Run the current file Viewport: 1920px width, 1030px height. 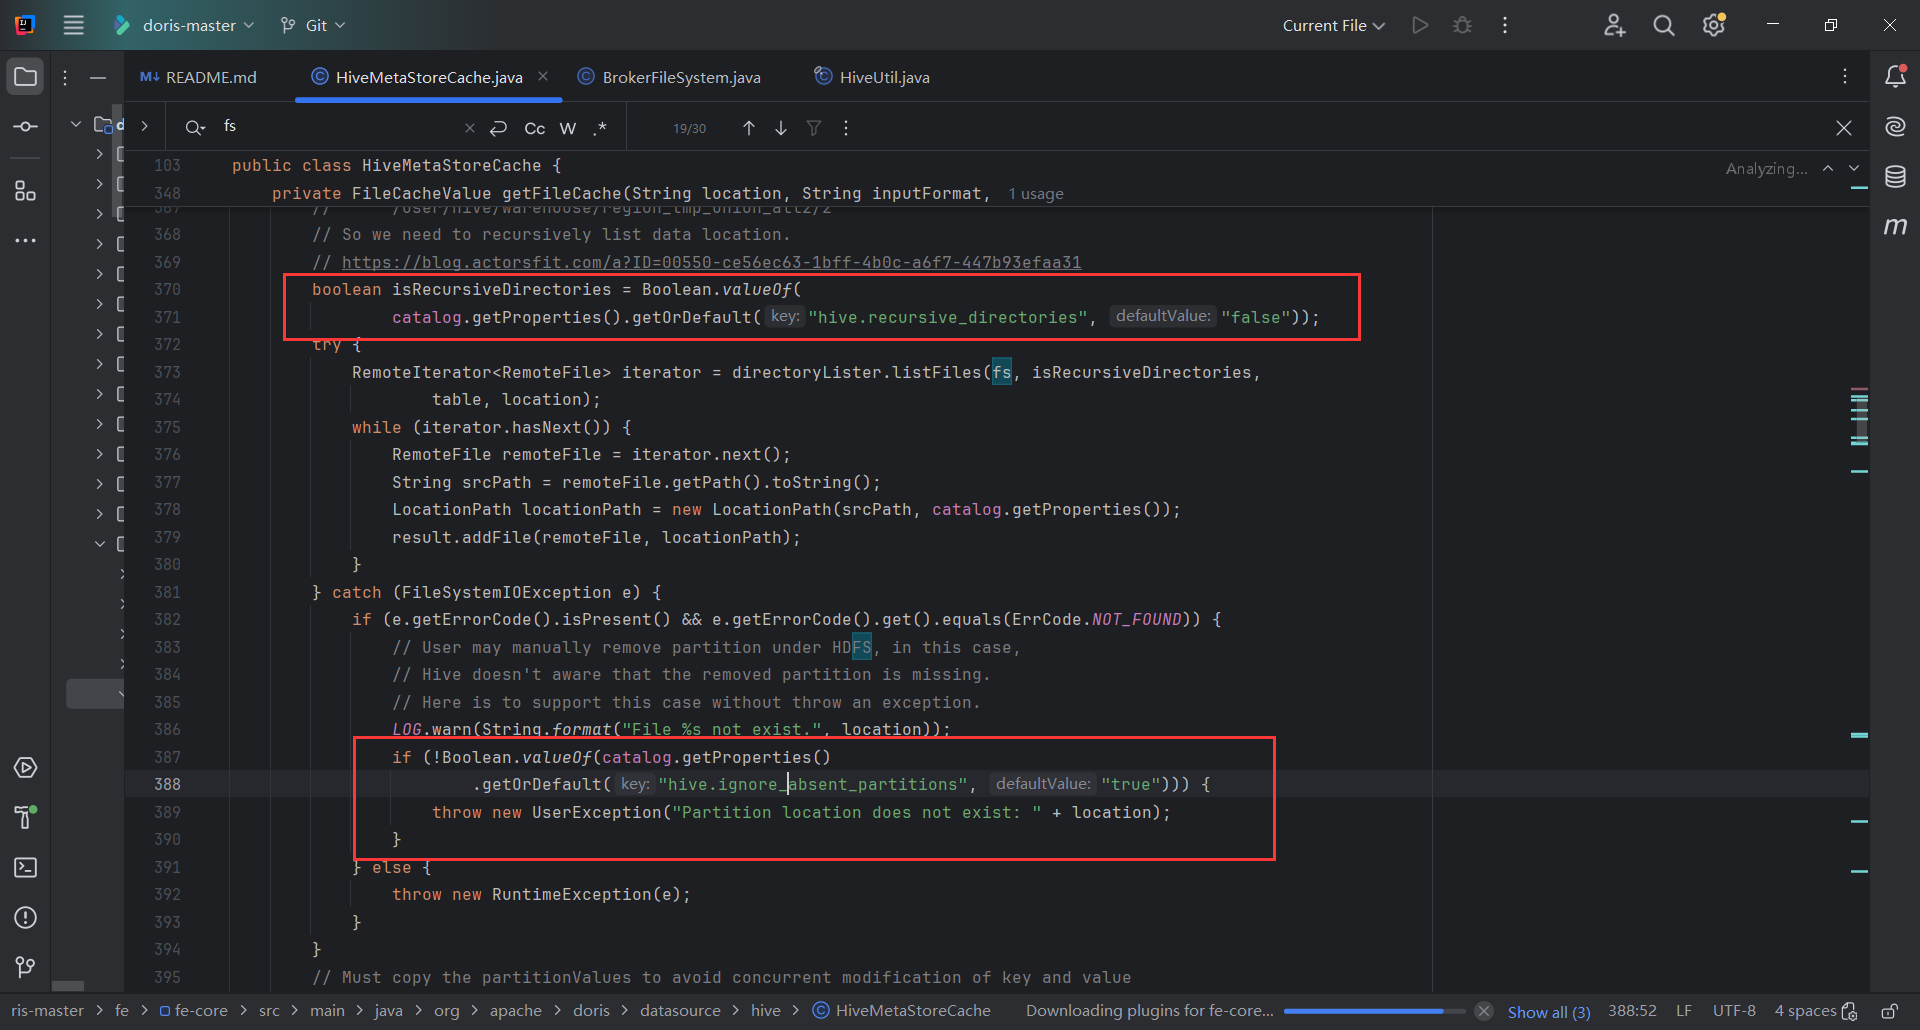pos(1419,24)
